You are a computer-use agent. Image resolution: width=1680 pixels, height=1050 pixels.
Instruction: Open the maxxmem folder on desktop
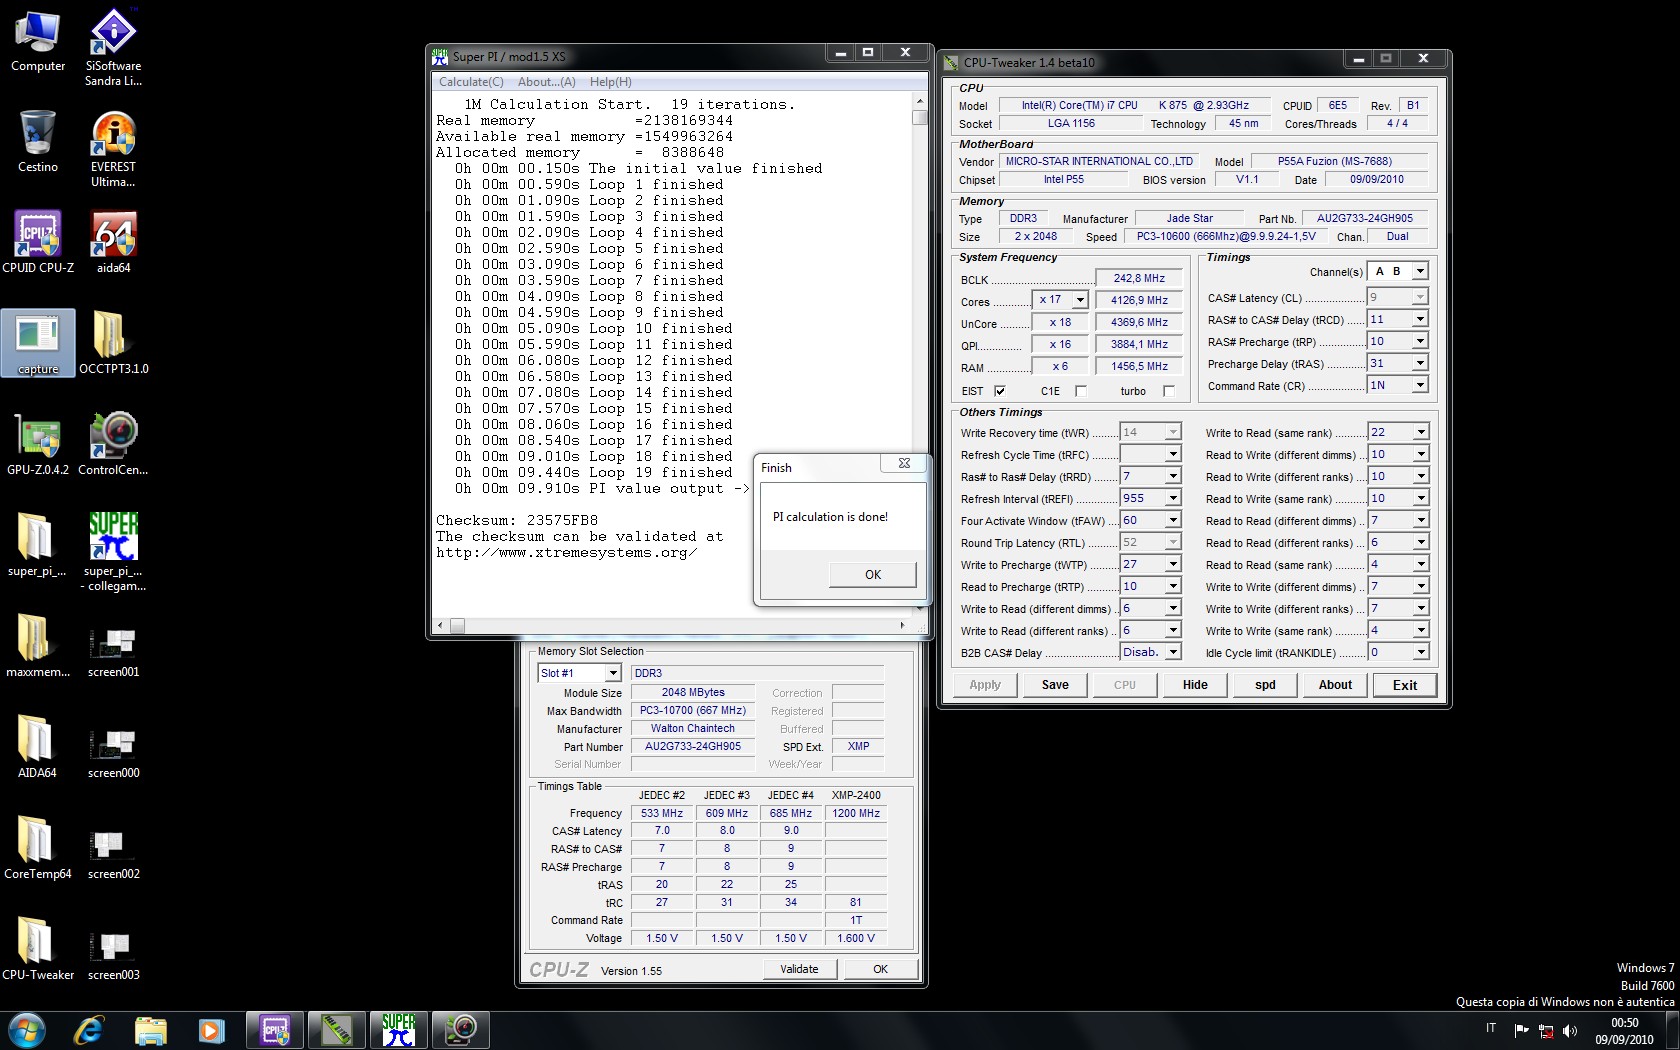coord(37,646)
